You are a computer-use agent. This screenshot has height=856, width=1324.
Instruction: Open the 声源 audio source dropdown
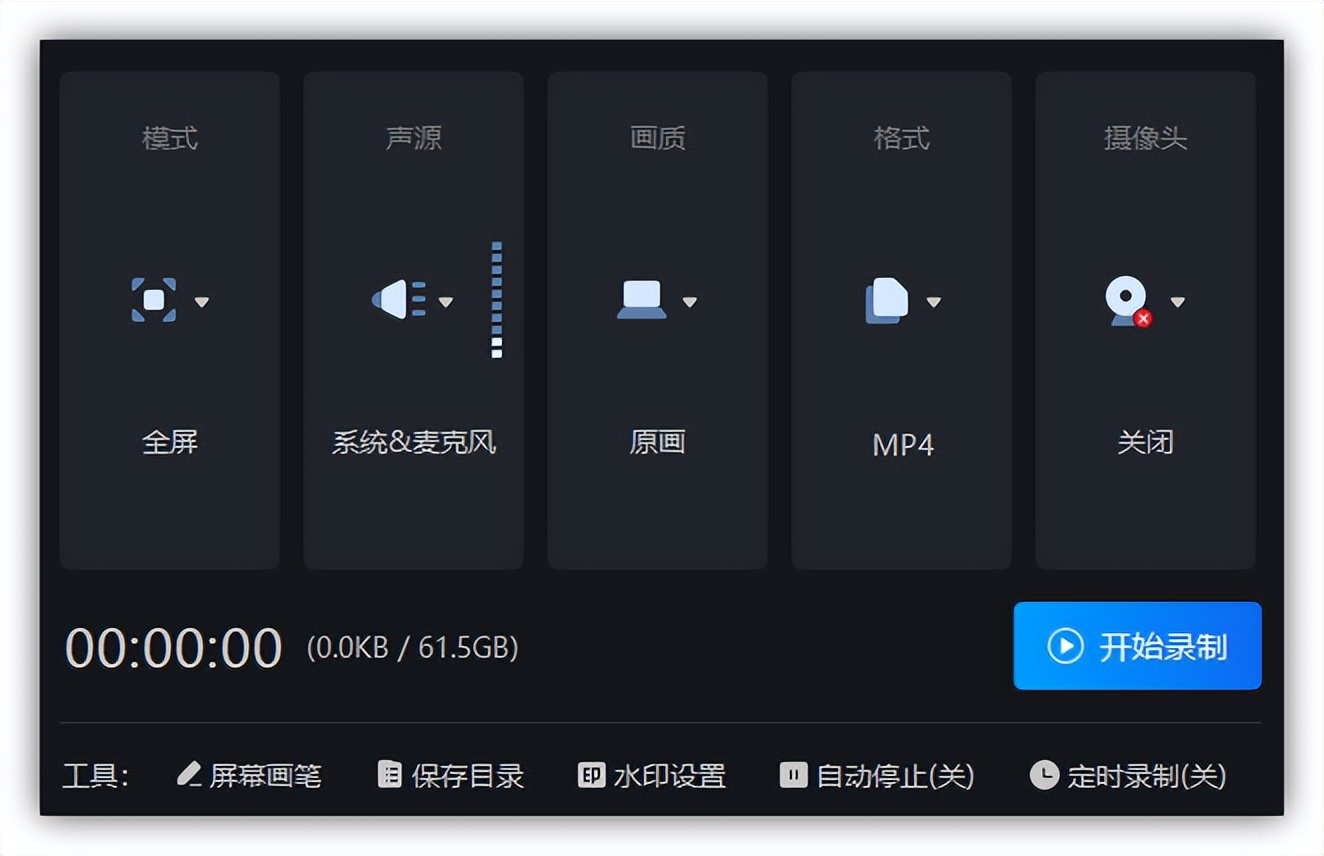(x=447, y=302)
